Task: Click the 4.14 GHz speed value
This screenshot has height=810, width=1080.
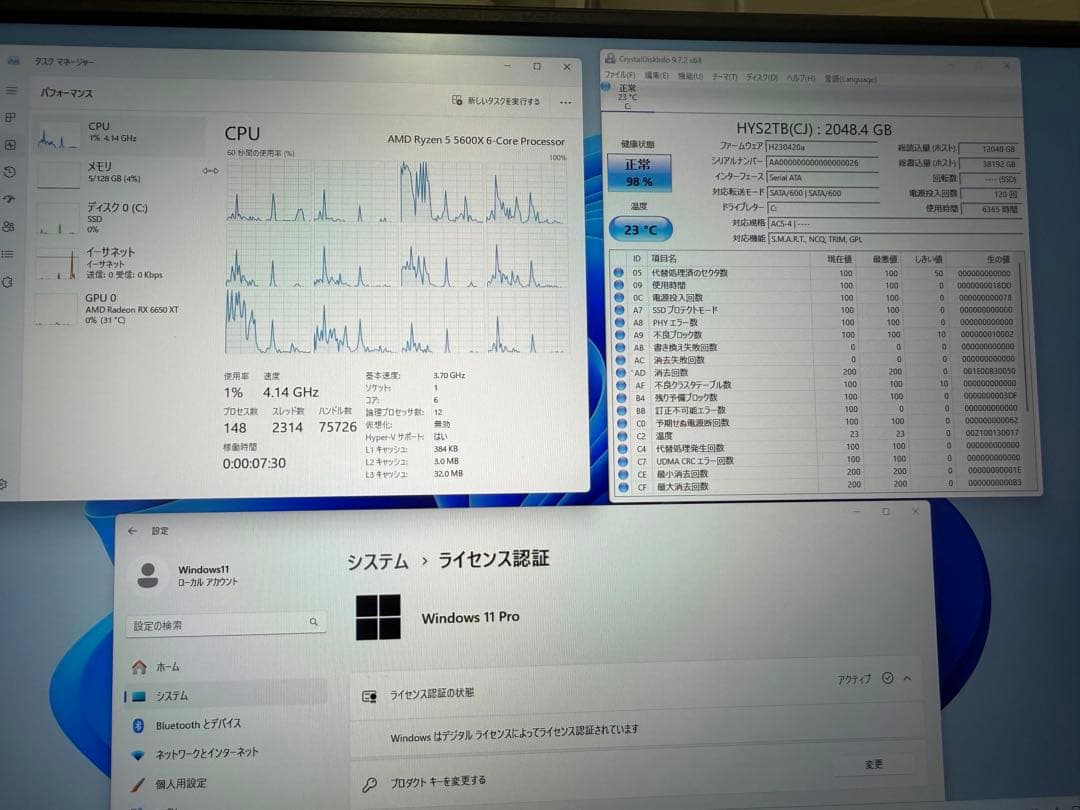Action: pos(290,392)
